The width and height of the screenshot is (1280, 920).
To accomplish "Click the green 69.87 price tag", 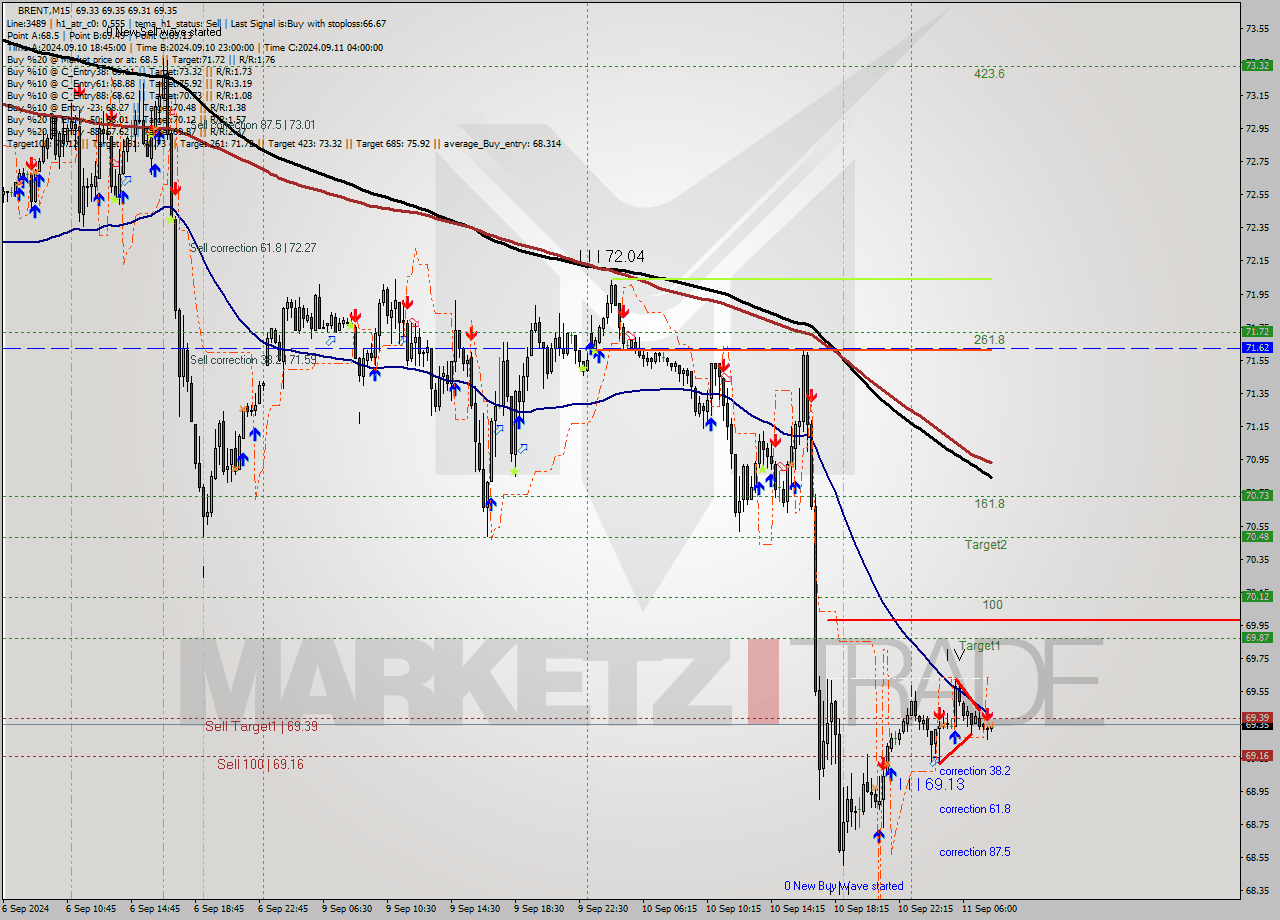I will coord(1256,637).
